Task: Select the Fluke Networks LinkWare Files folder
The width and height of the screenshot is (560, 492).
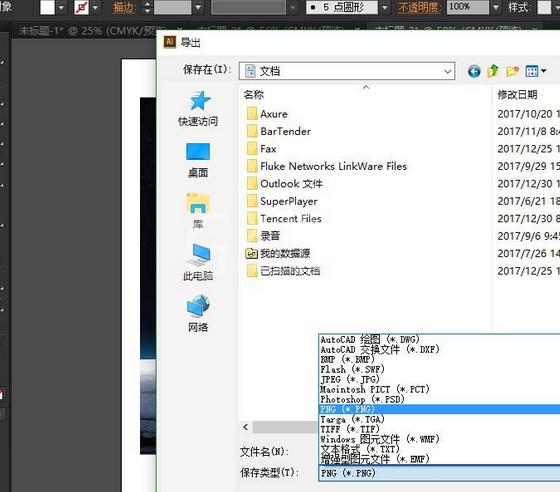Action: pos(327,166)
